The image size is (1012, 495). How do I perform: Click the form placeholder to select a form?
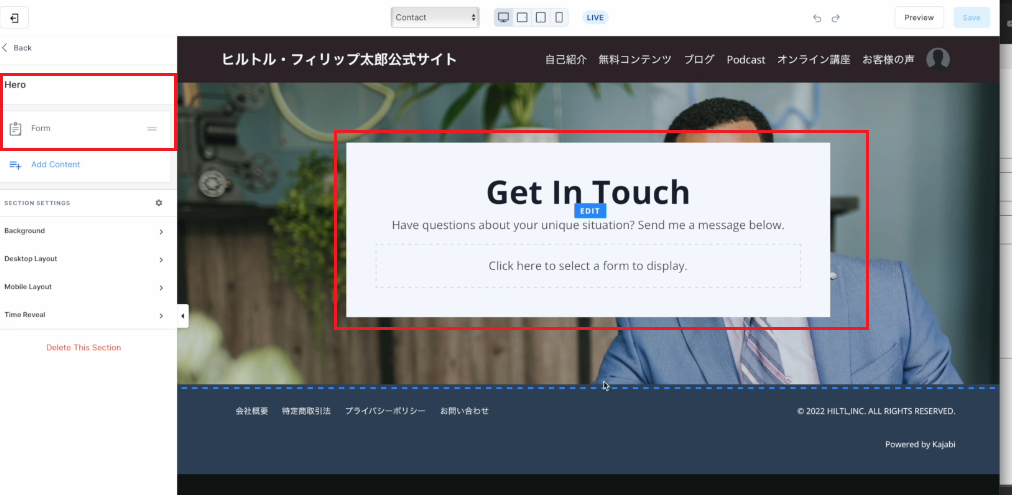click(x=588, y=266)
